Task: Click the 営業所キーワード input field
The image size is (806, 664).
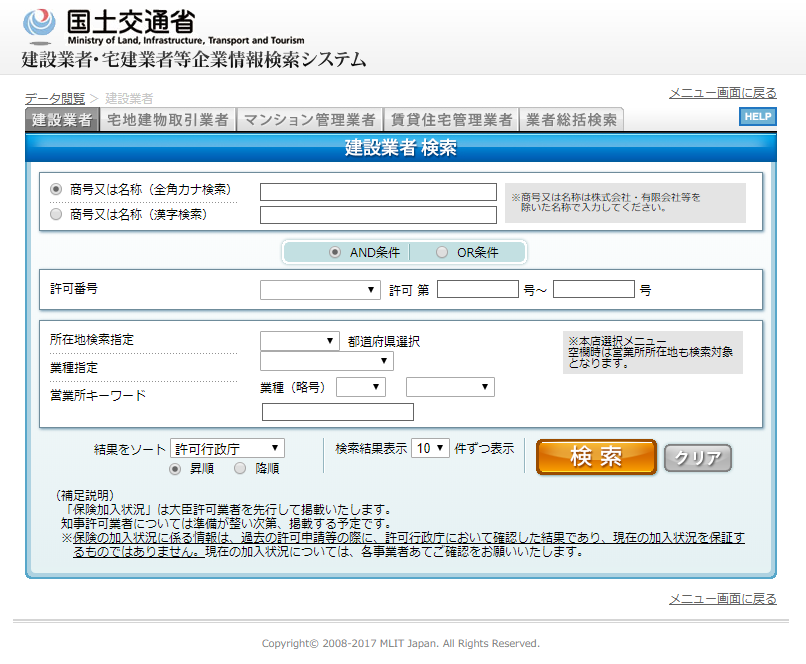Action: point(338,412)
